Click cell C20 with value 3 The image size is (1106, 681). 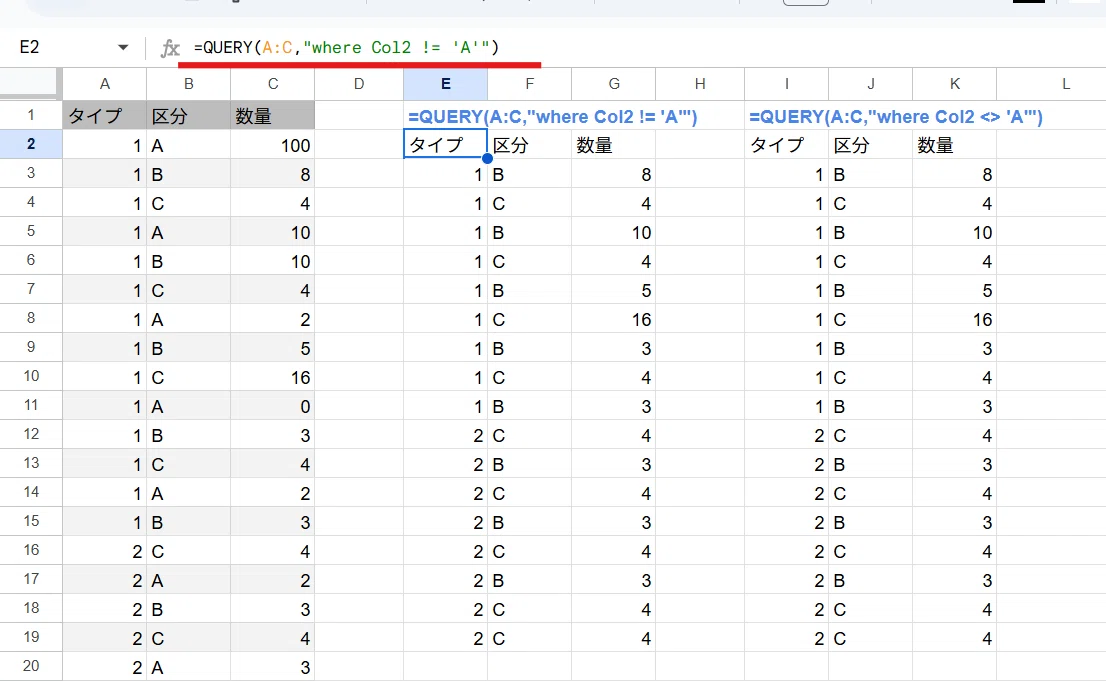[x=272, y=666]
